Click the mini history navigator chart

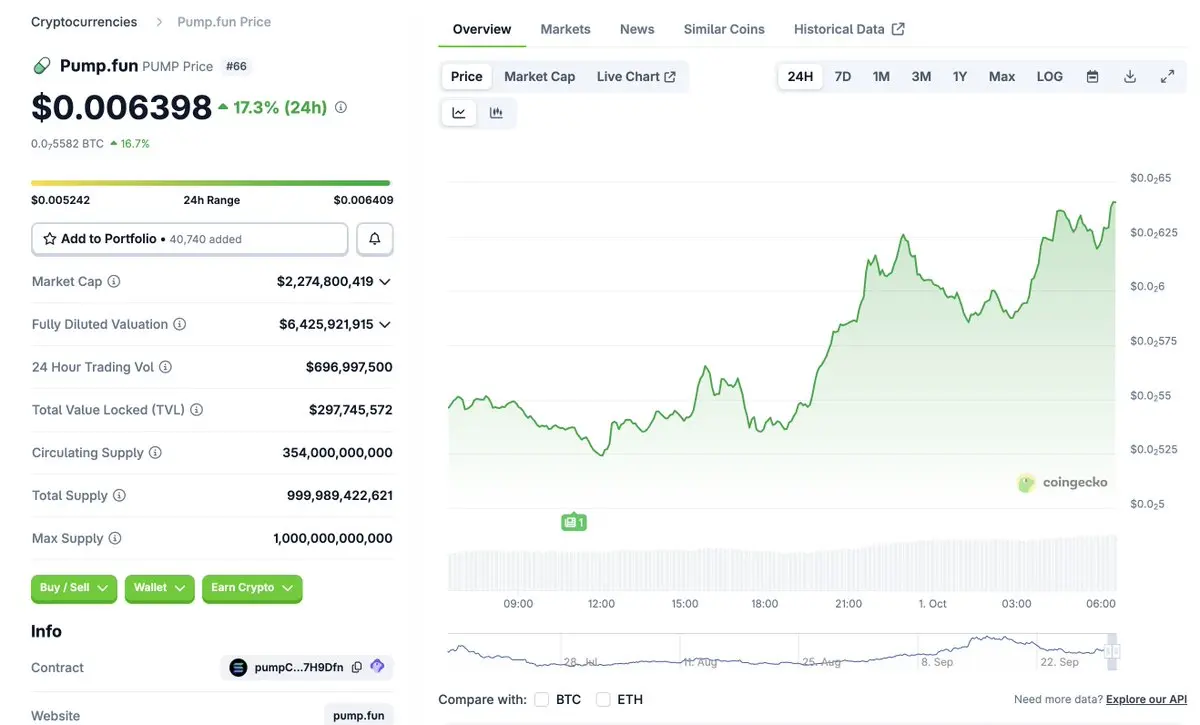pos(780,650)
